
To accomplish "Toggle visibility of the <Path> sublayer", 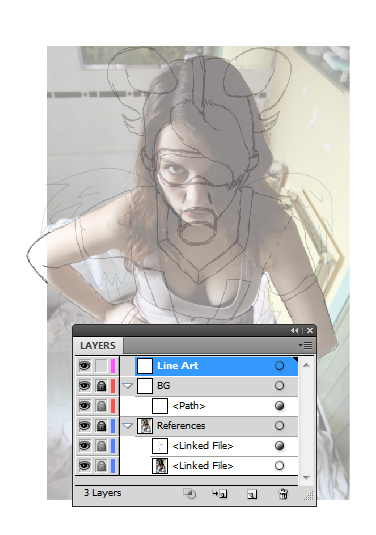I will (x=85, y=406).
